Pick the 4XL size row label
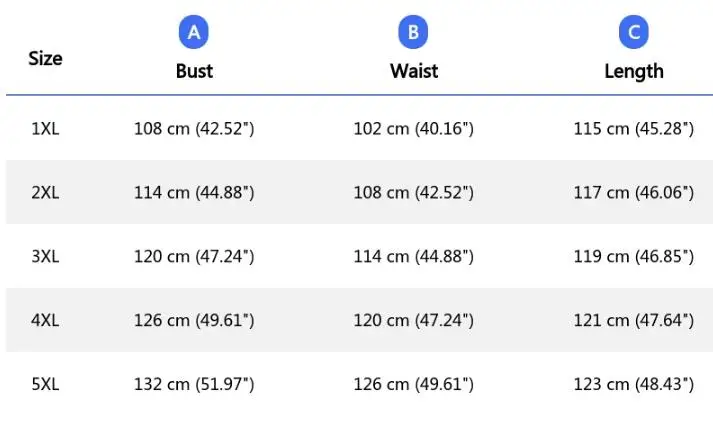Image resolution: width=713 pixels, height=425 pixels. coord(45,321)
